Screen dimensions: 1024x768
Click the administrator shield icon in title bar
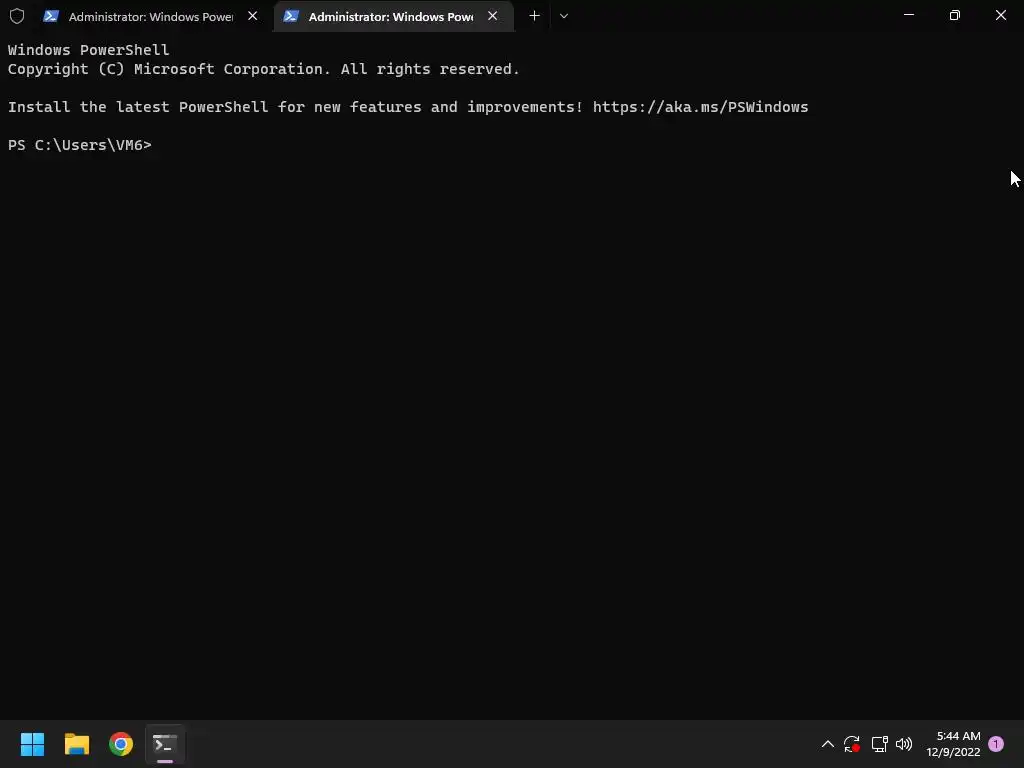coord(17,16)
